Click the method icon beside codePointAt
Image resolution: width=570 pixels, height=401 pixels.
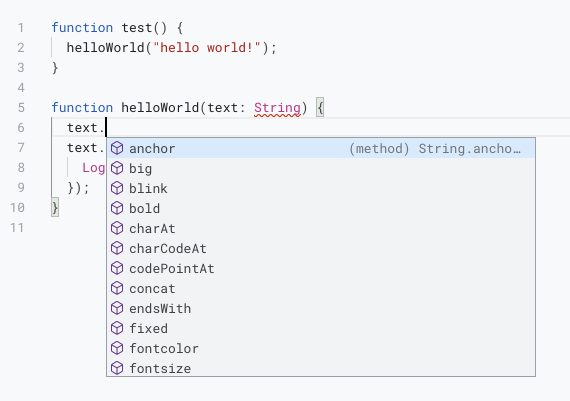coord(117,268)
